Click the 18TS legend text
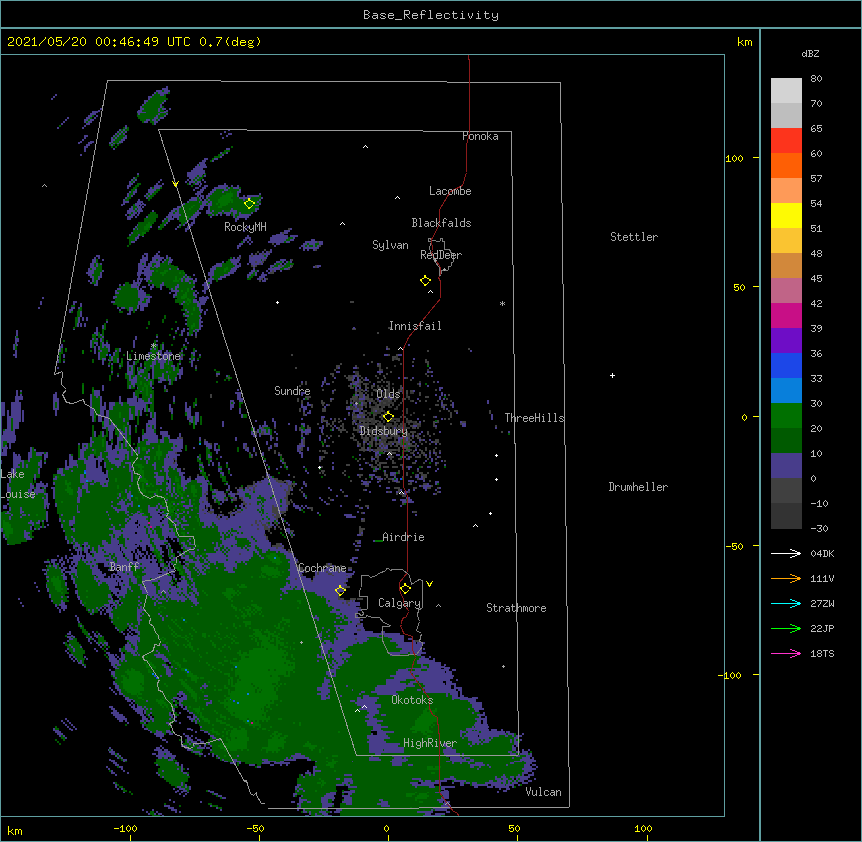862x842 pixels. pyautogui.click(x=822, y=653)
